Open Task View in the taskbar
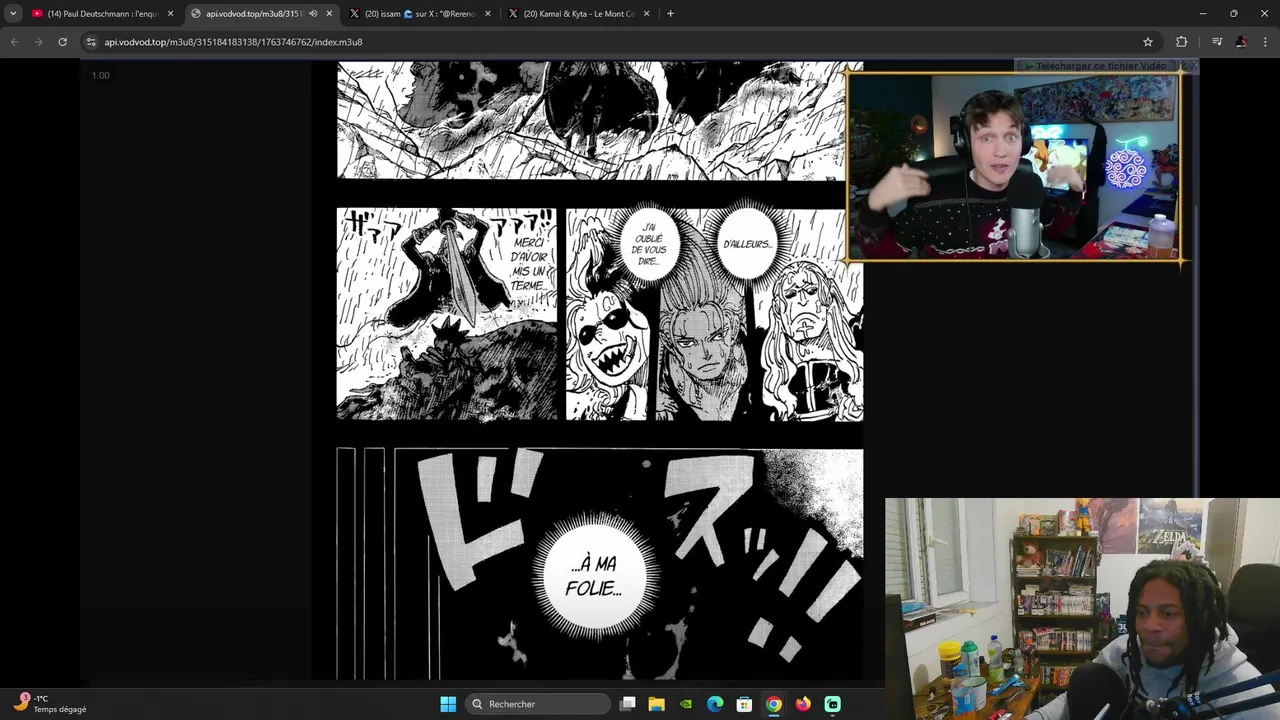This screenshot has width=1280, height=720. tap(627, 704)
